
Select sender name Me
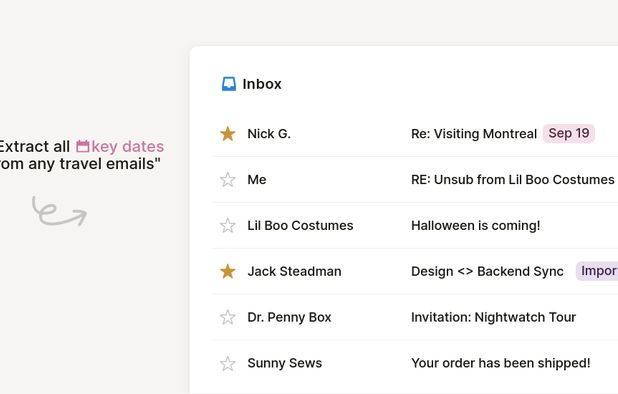(257, 180)
